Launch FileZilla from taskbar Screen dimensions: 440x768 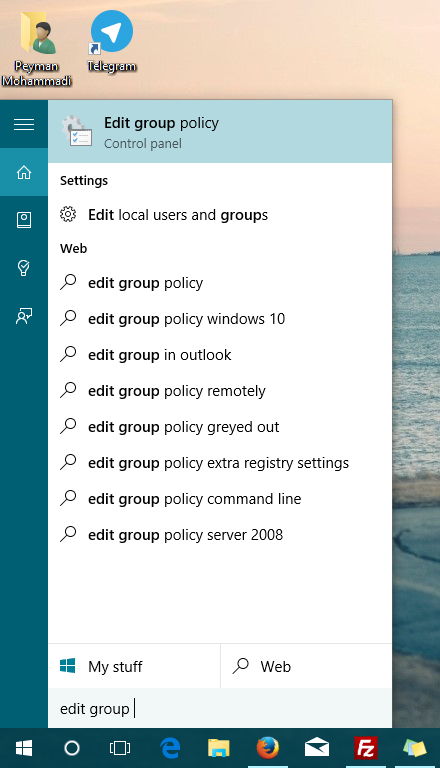[x=366, y=748]
